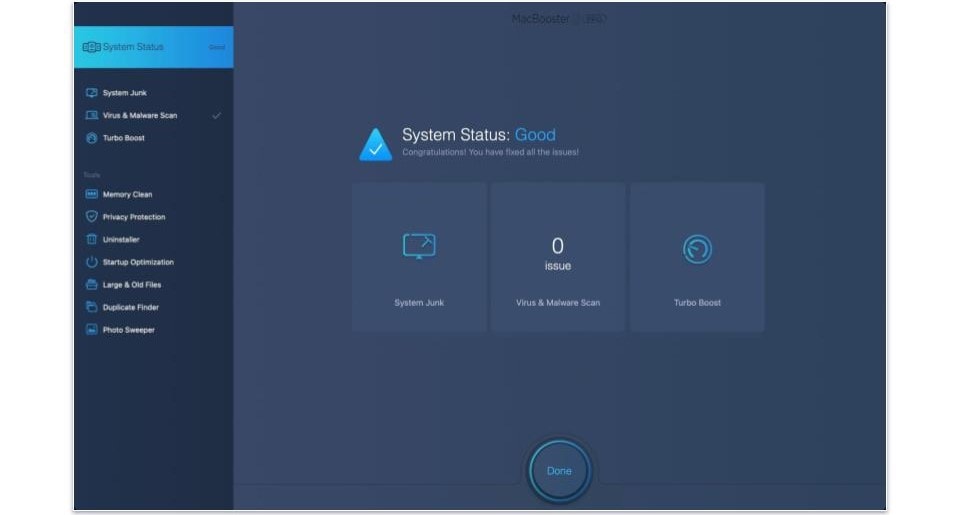Click the Turbo Boost card label
This screenshot has width=960, height=515.
click(x=697, y=303)
